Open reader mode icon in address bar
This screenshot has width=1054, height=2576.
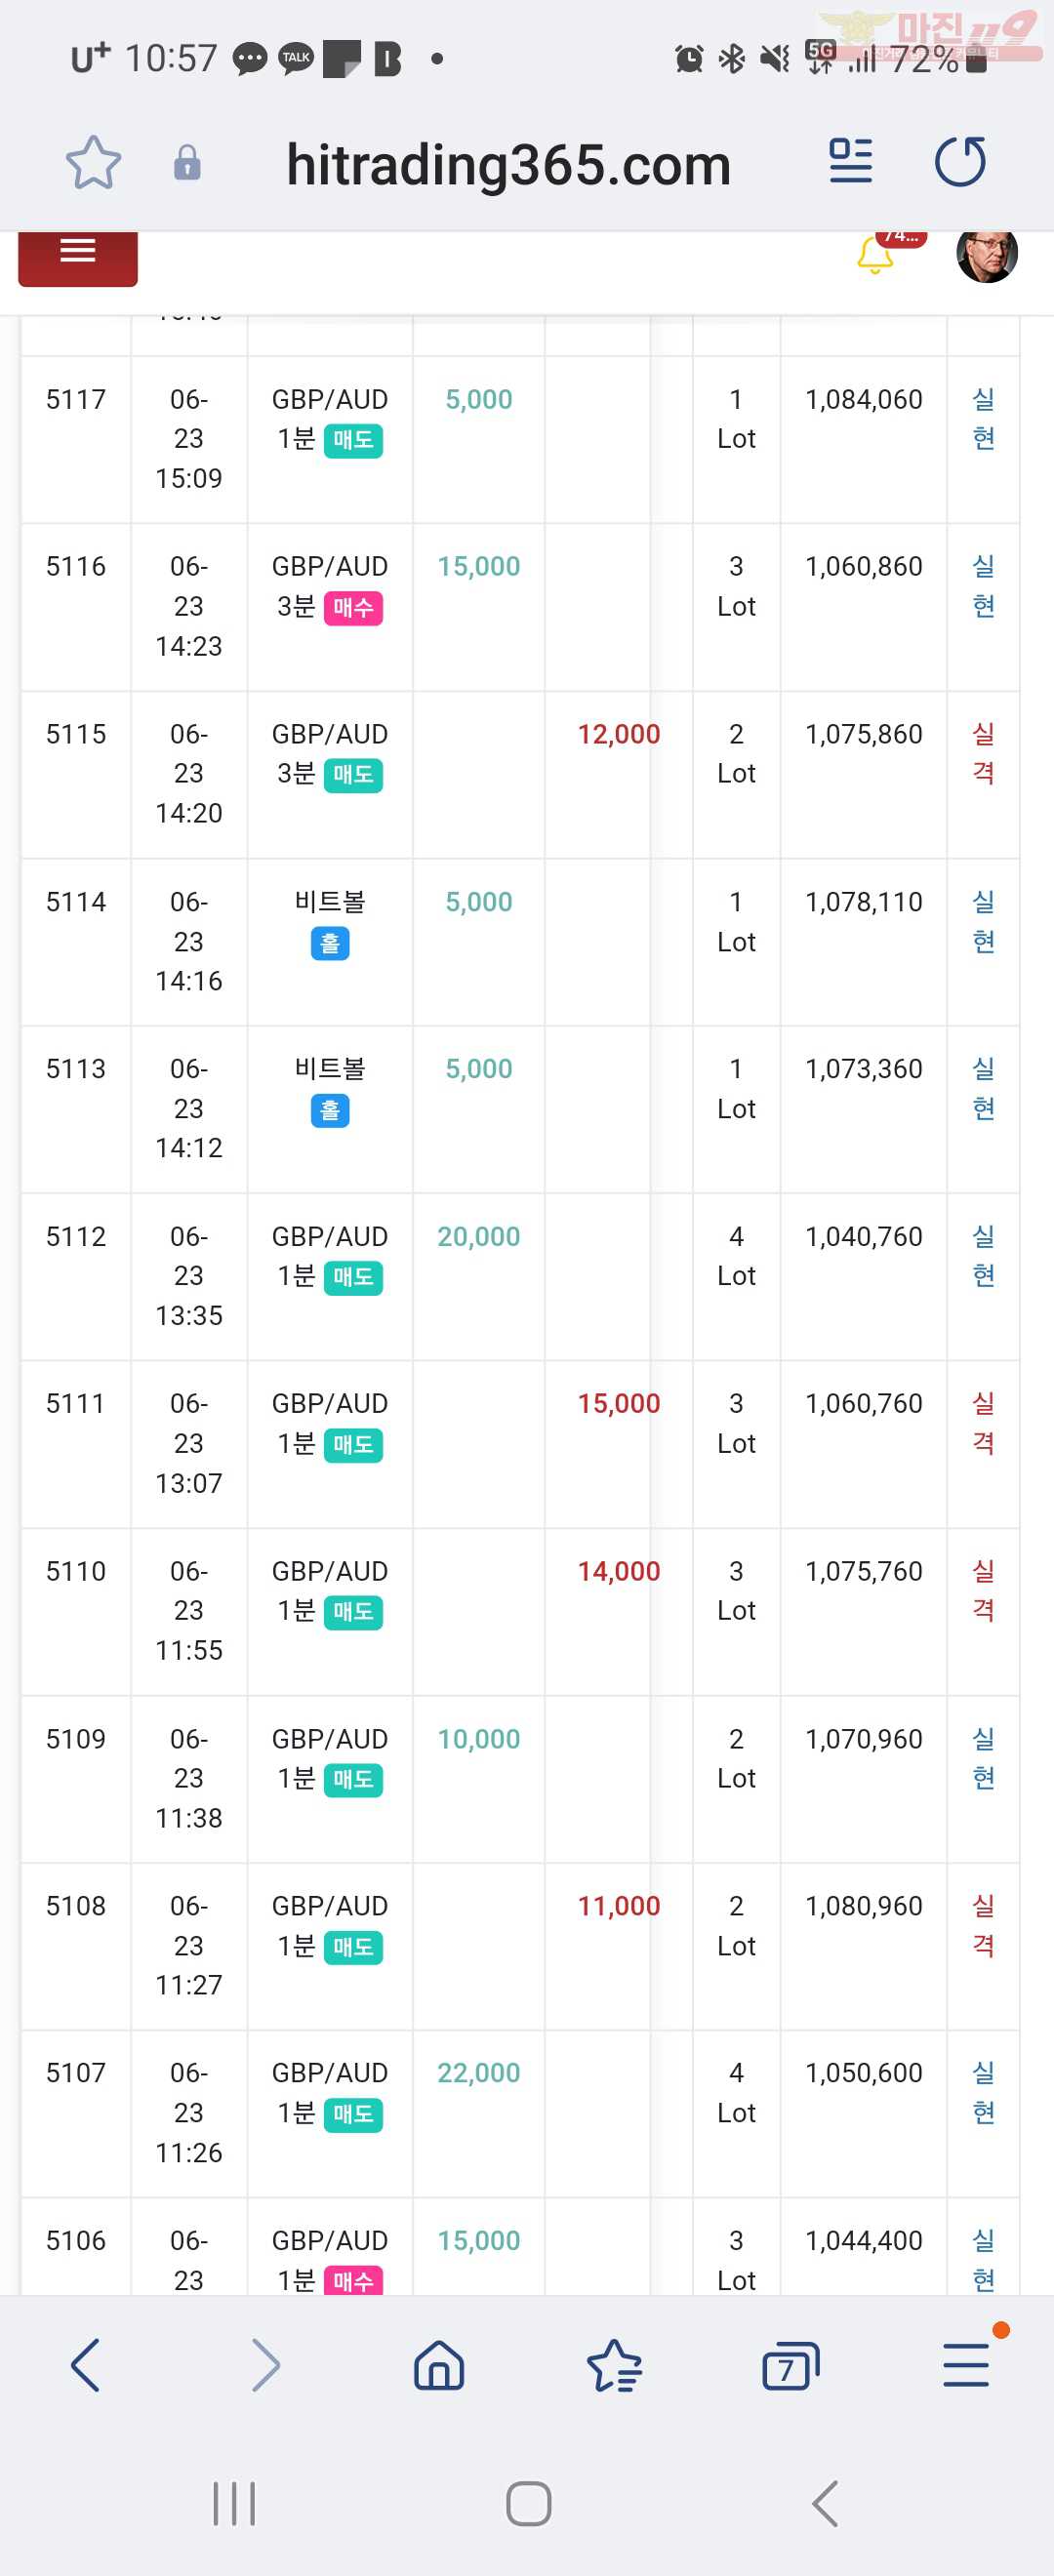[851, 161]
